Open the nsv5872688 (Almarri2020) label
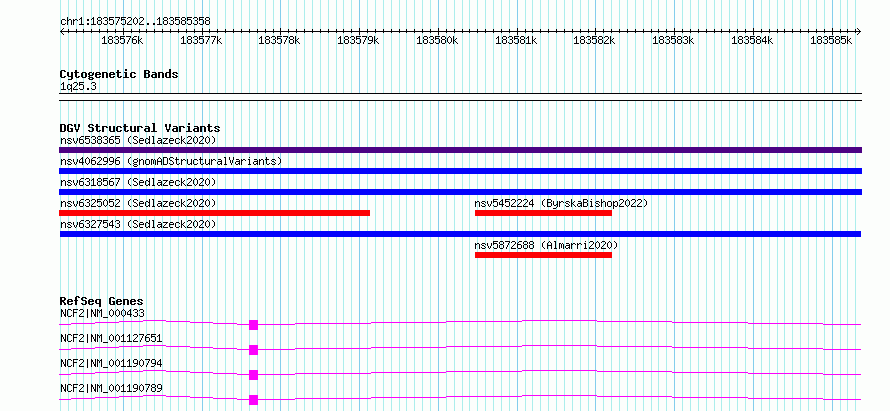Viewport: 890px width, 411px height. [546, 245]
